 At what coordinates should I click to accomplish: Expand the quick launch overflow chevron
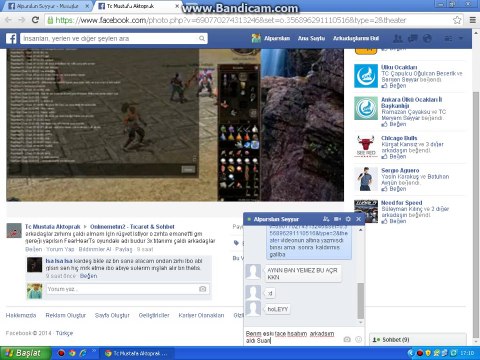pos(94,351)
